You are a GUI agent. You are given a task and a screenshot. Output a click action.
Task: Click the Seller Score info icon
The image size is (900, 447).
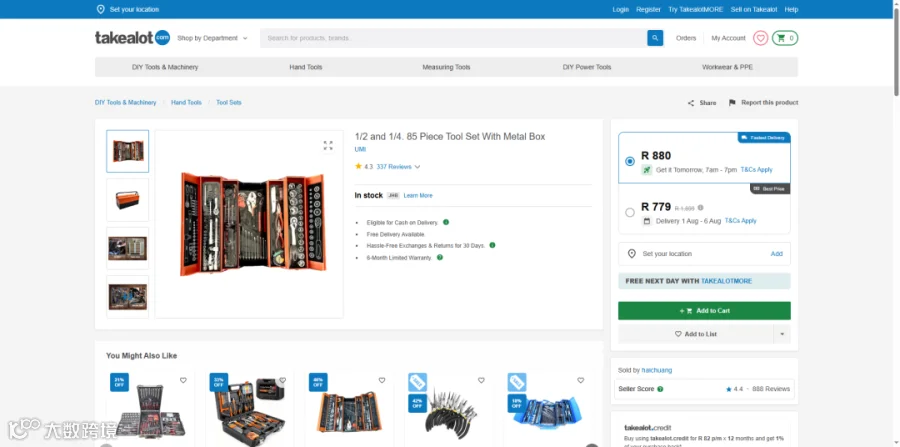pos(660,389)
